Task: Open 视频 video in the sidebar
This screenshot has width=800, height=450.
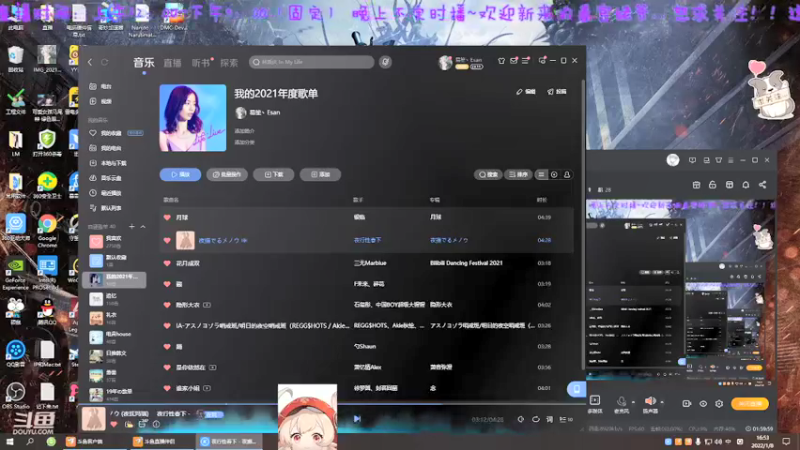Action: click(x=101, y=102)
